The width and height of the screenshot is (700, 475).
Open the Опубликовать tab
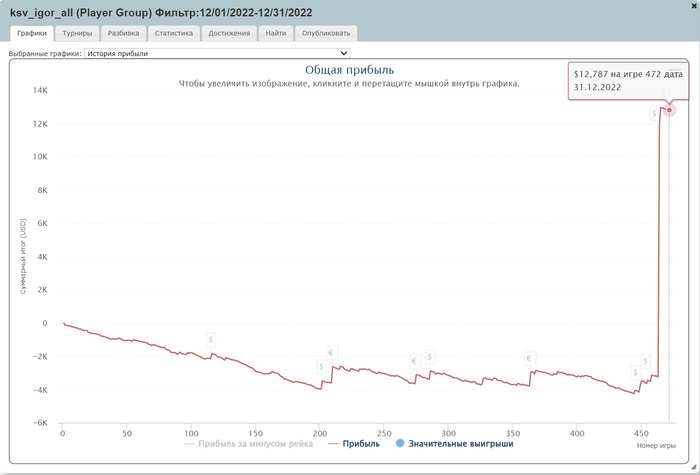(x=325, y=33)
